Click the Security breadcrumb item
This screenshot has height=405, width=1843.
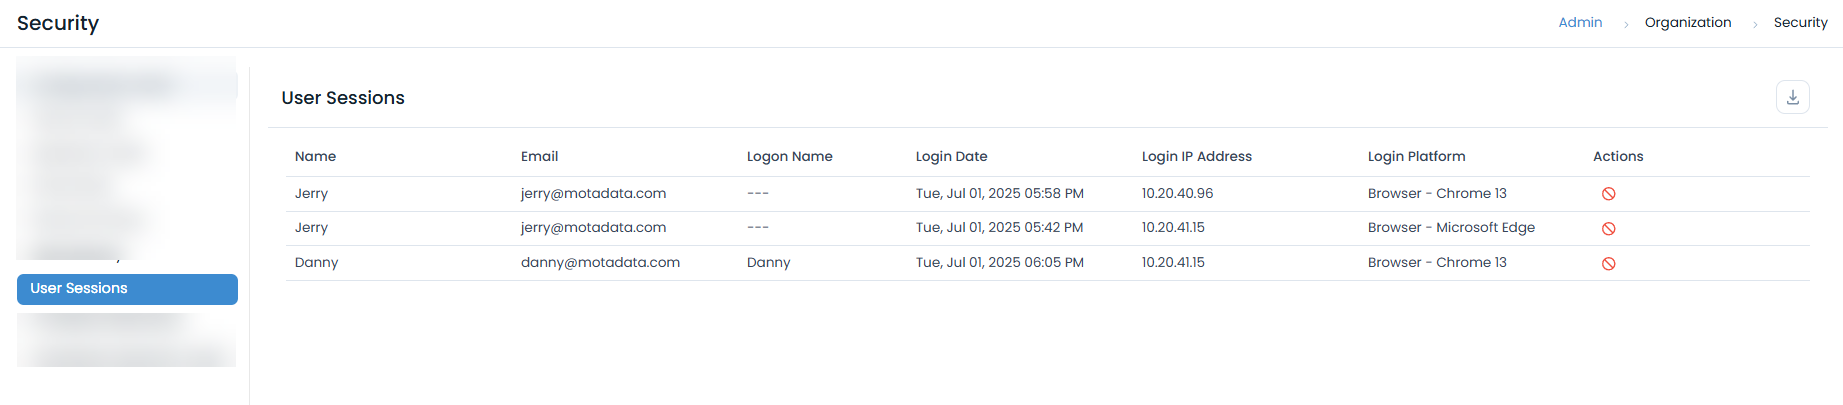1800,22
